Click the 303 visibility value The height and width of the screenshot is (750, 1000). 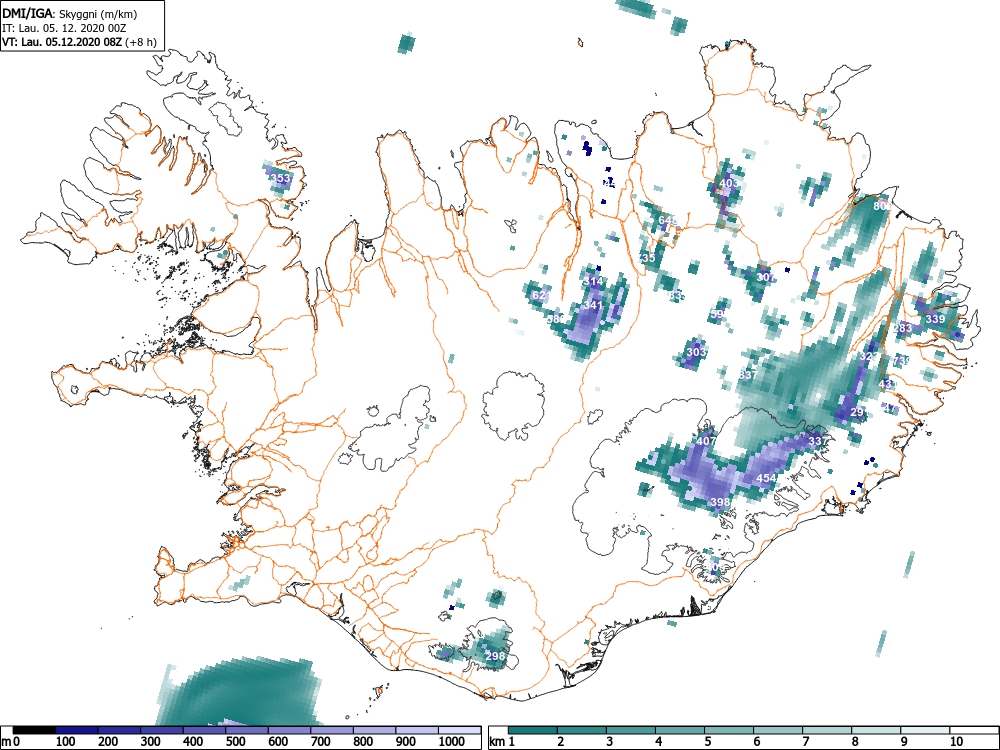pos(696,352)
